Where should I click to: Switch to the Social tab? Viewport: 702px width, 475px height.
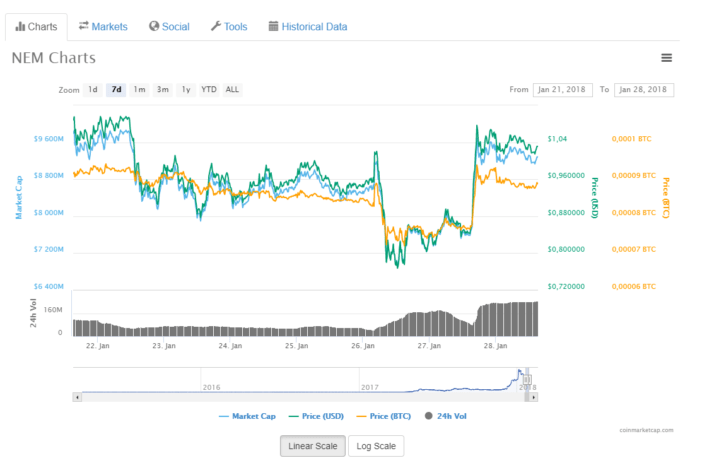pos(169,27)
